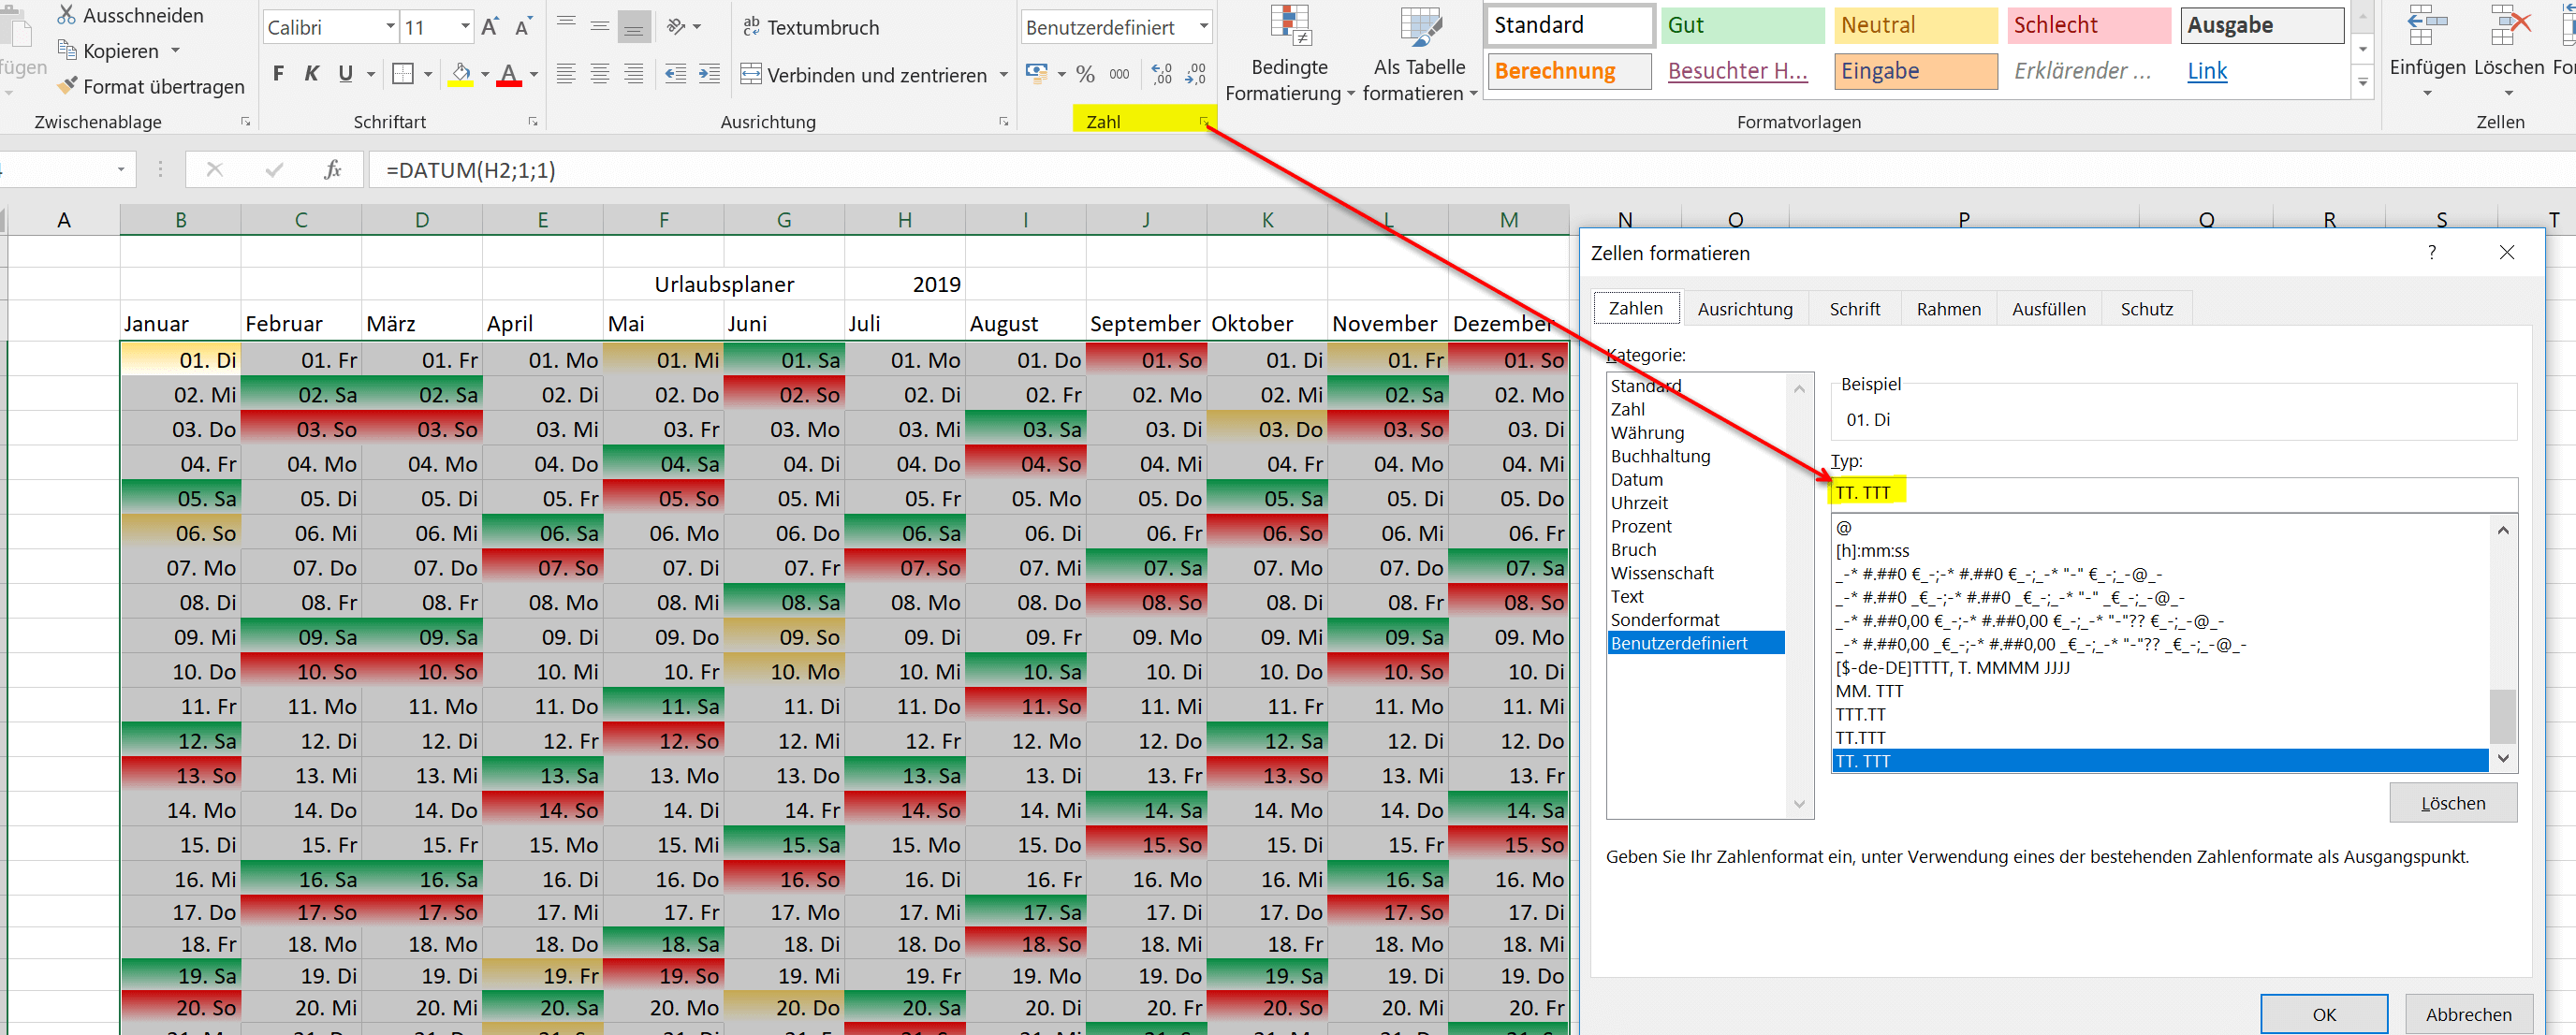This screenshot has width=2576, height=1035.
Task: Open Als Tabelle formatieren menu
Action: pos(1419,53)
